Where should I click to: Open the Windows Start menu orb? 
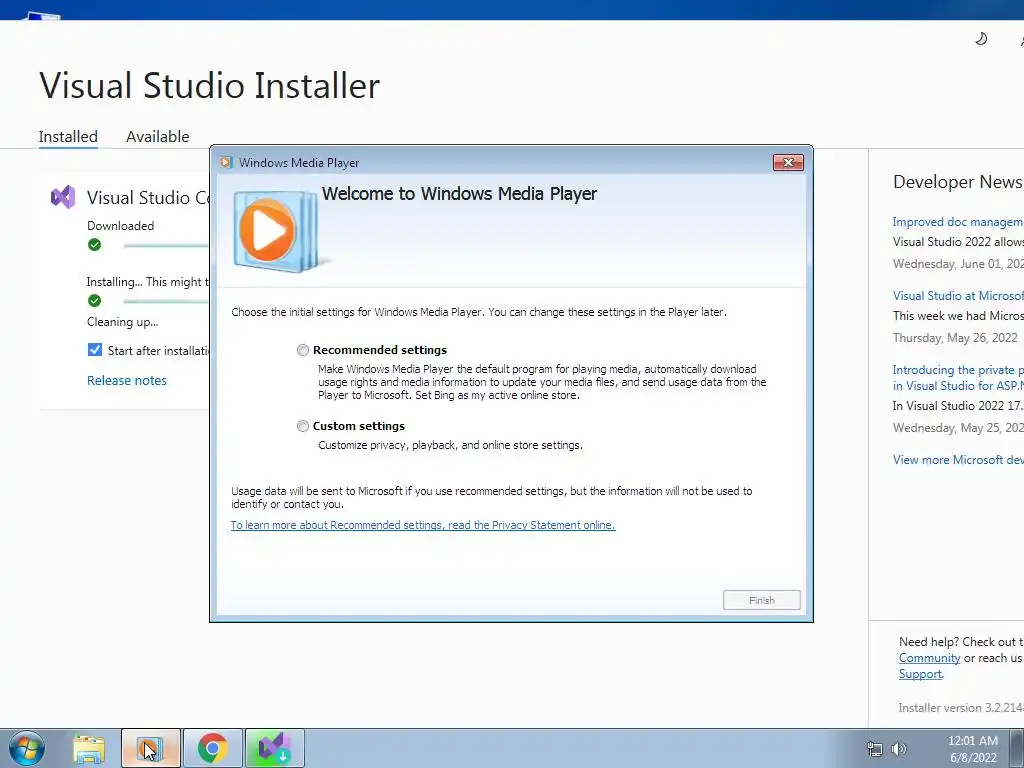27,748
